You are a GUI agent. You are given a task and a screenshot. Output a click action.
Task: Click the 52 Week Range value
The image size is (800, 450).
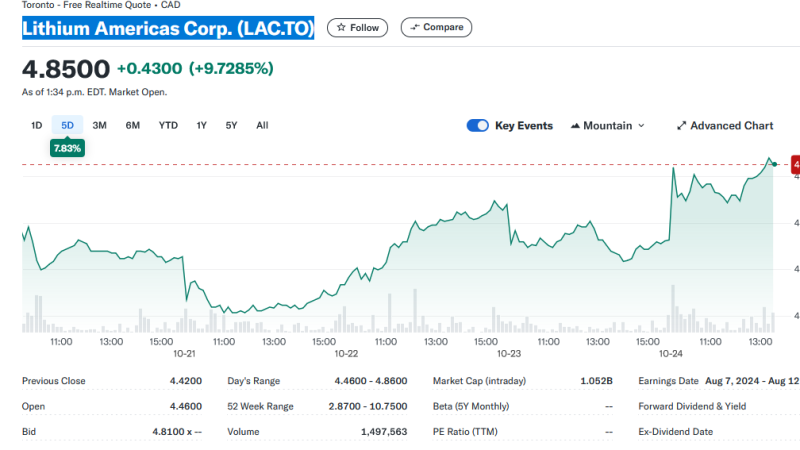pyautogui.click(x=368, y=407)
